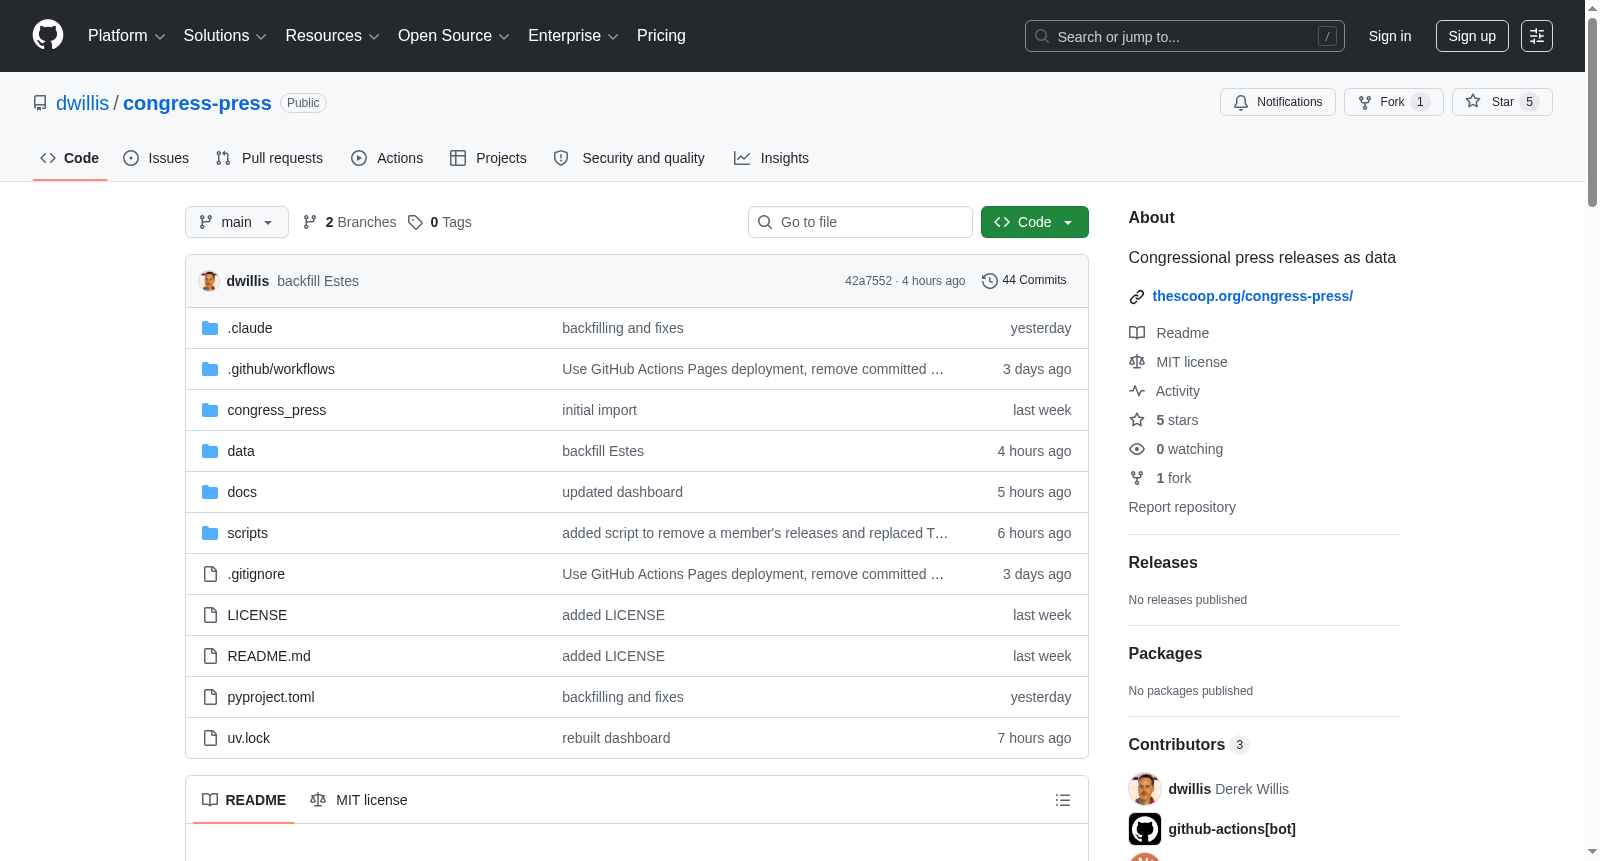The width and height of the screenshot is (1600, 861).
Task: Click the .gitignore file icon
Action: click(x=210, y=574)
